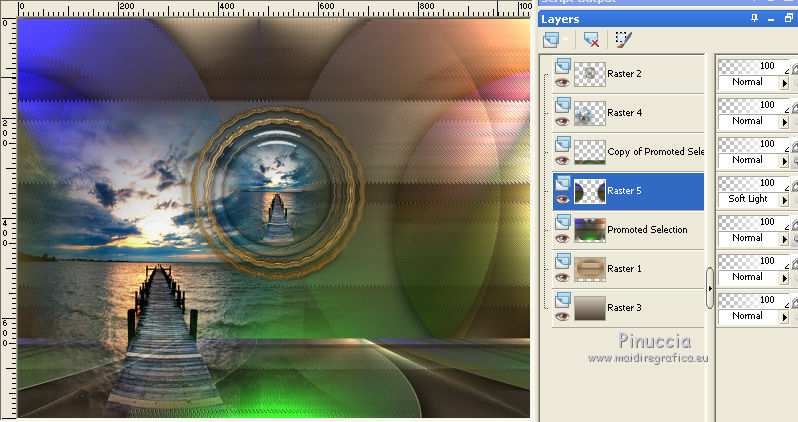Select the Raster 2 layer name
The height and width of the screenshot is (422, 798).
pyautogui.click(x=624, y=74)
